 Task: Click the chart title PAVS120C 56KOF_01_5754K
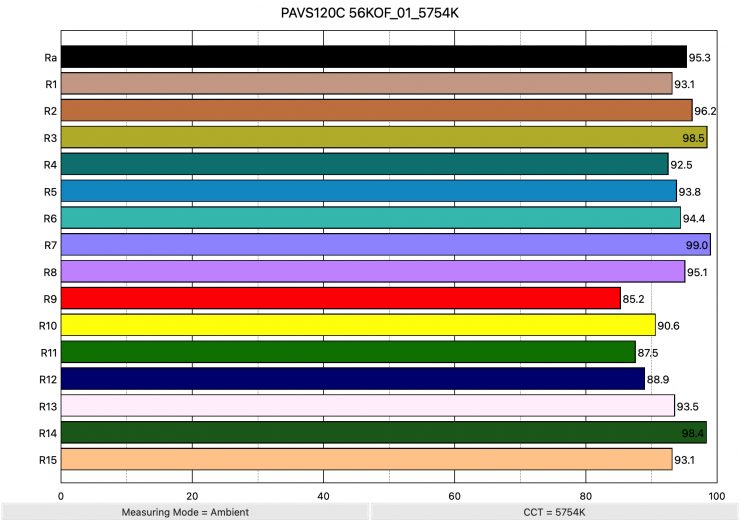(x=370, y=14)
